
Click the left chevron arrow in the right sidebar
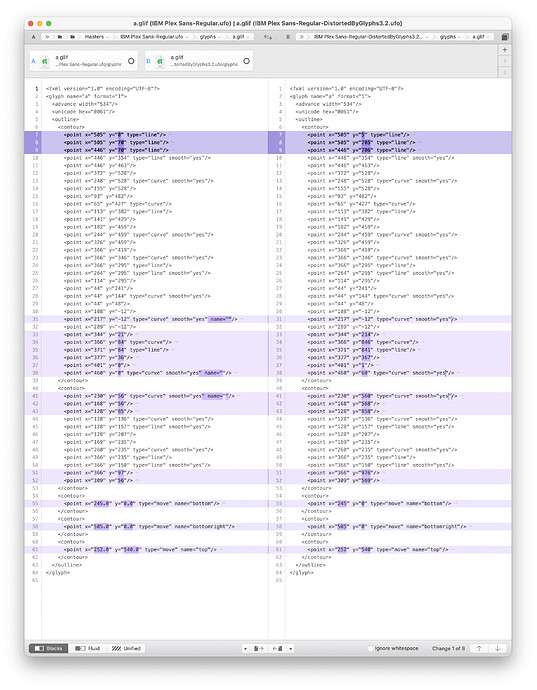click(505, 72)
